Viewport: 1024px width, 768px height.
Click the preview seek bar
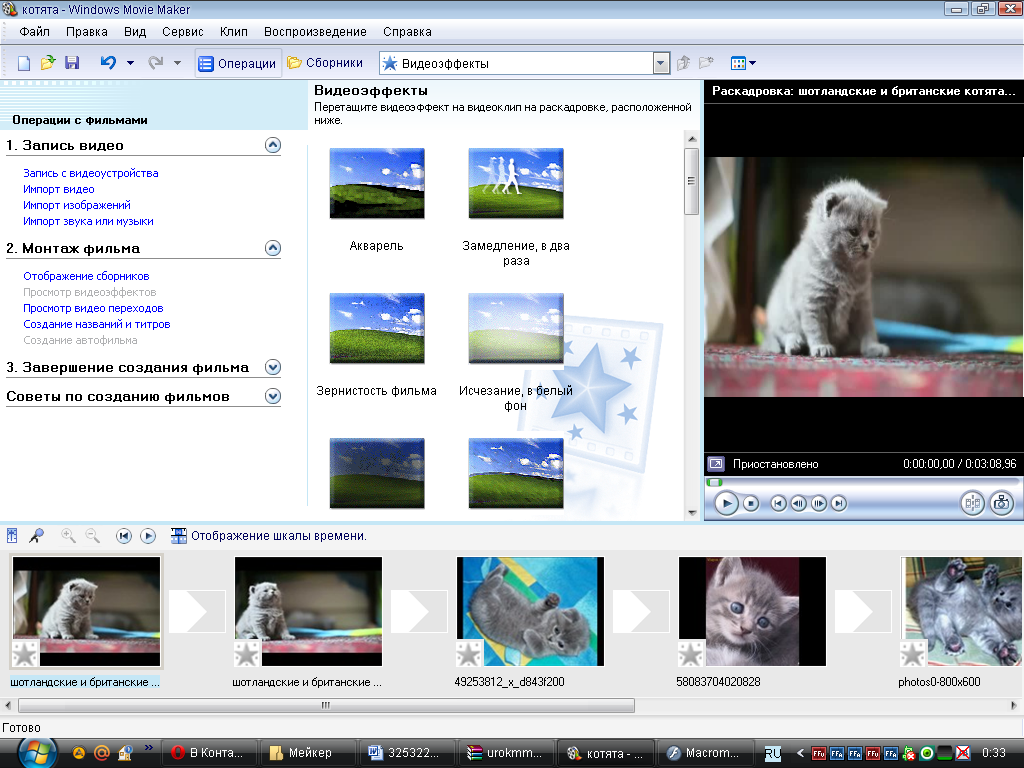[862, 482]
